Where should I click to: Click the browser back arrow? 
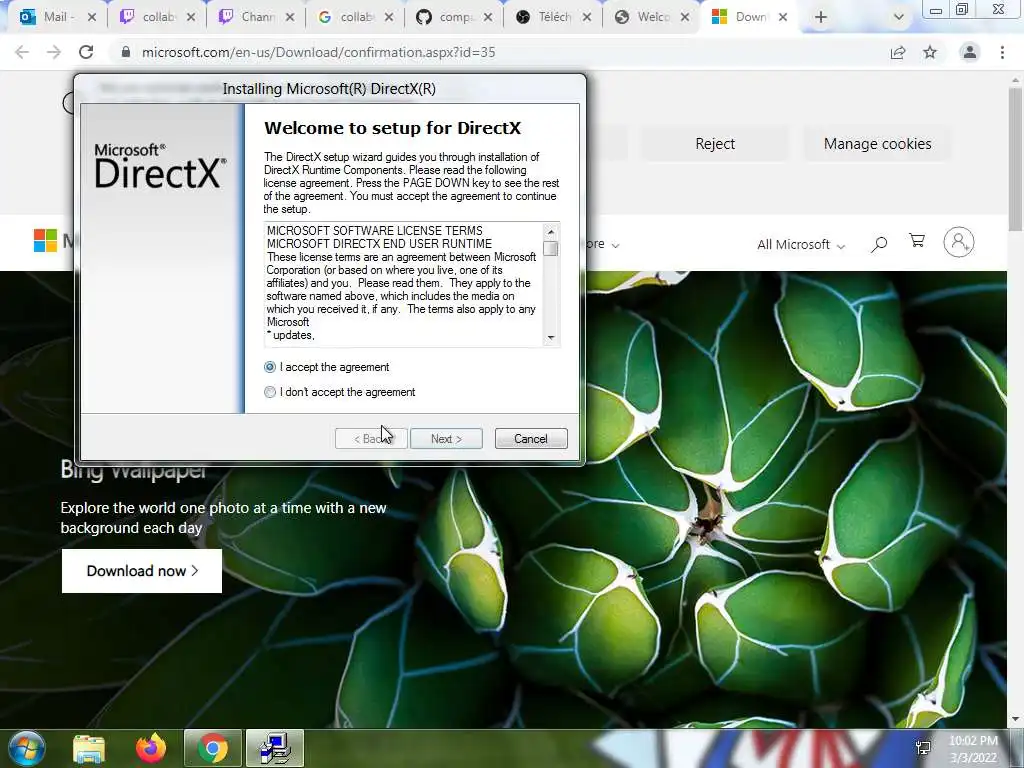pyautogui.click(x=22, y=52)
